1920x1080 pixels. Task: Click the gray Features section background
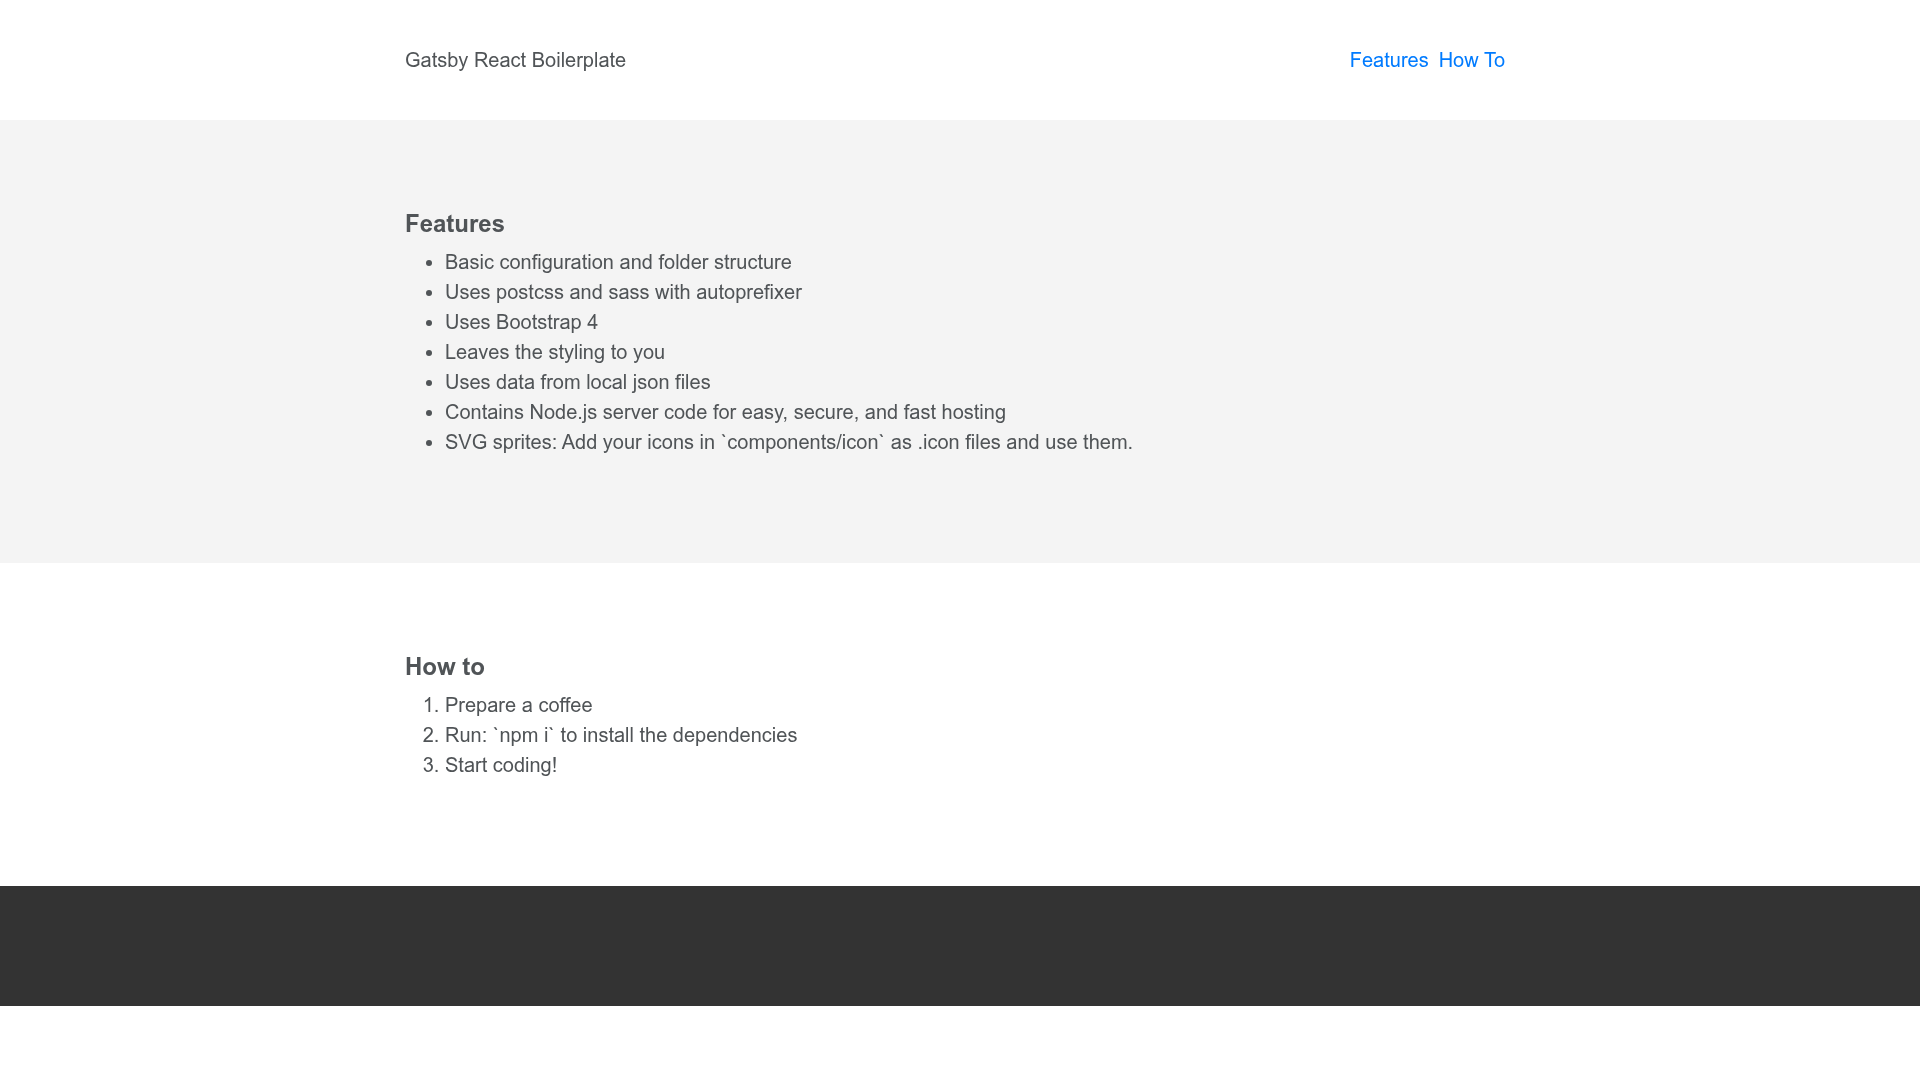[x=1500, y=340]
